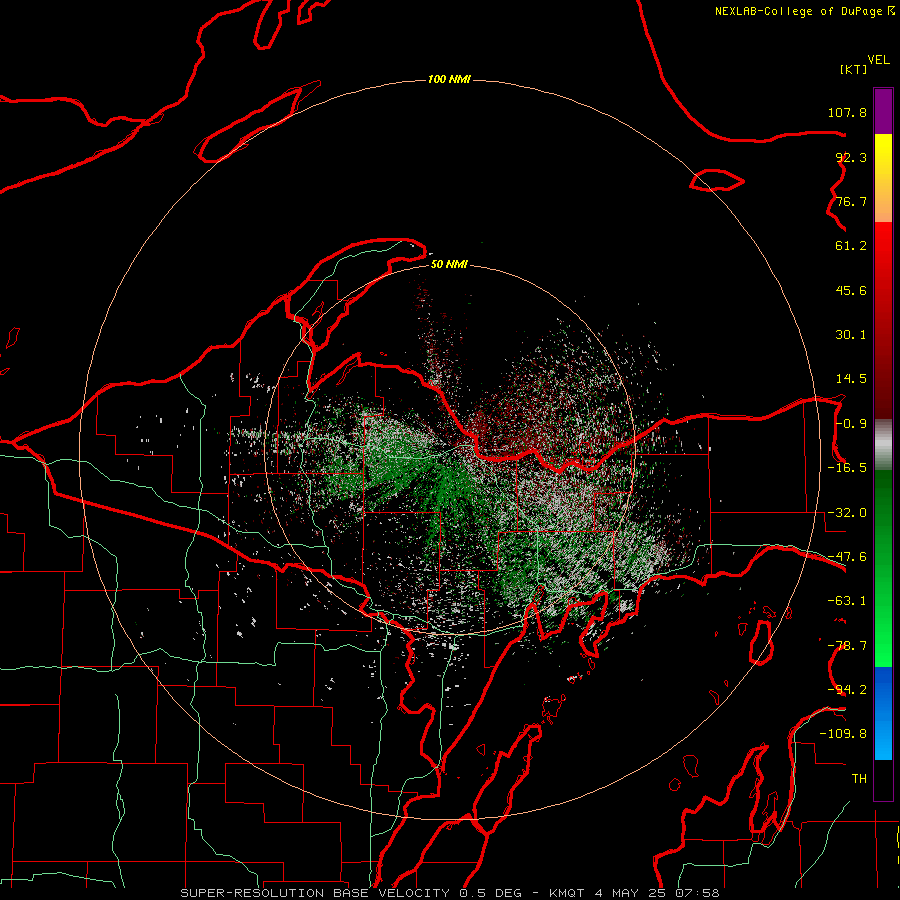Select the -32.0 velocity scale value

(847, 513)
